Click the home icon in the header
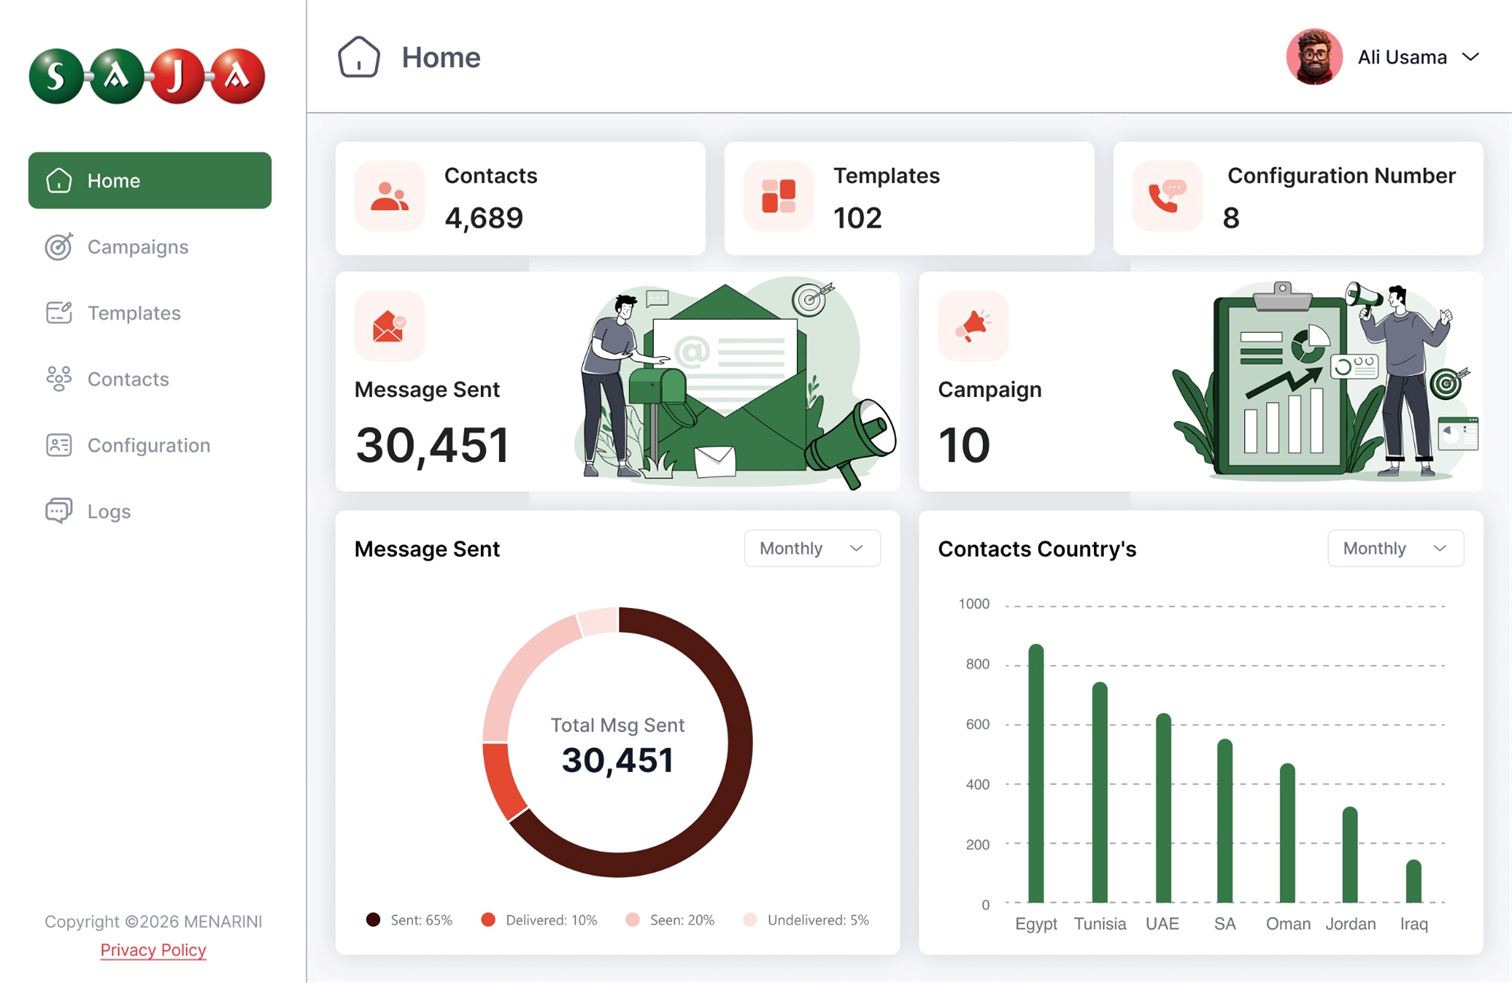The image size is (1512, 983). pyautogui.click(x=359, y=57)
